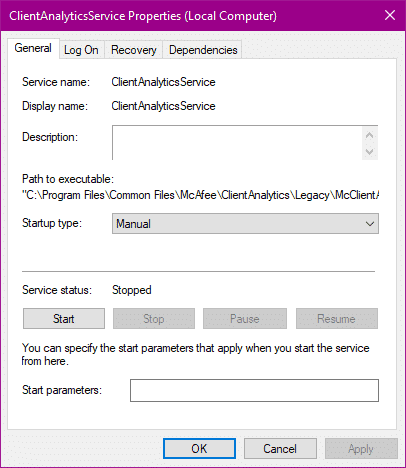Click the Cancel button
406x468 pixels.
pyautogui.click(x=280, y=449)
